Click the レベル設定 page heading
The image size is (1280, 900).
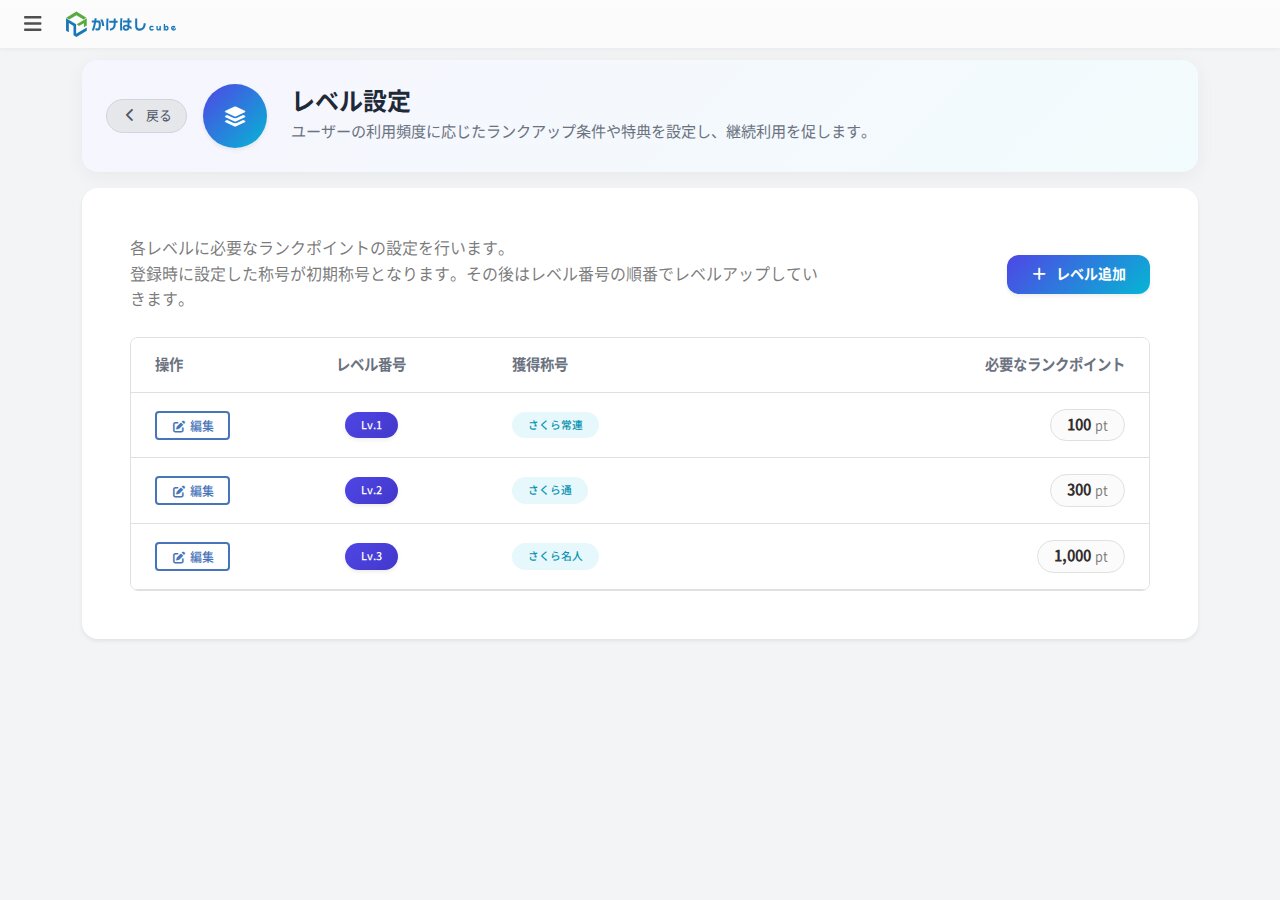351,101
